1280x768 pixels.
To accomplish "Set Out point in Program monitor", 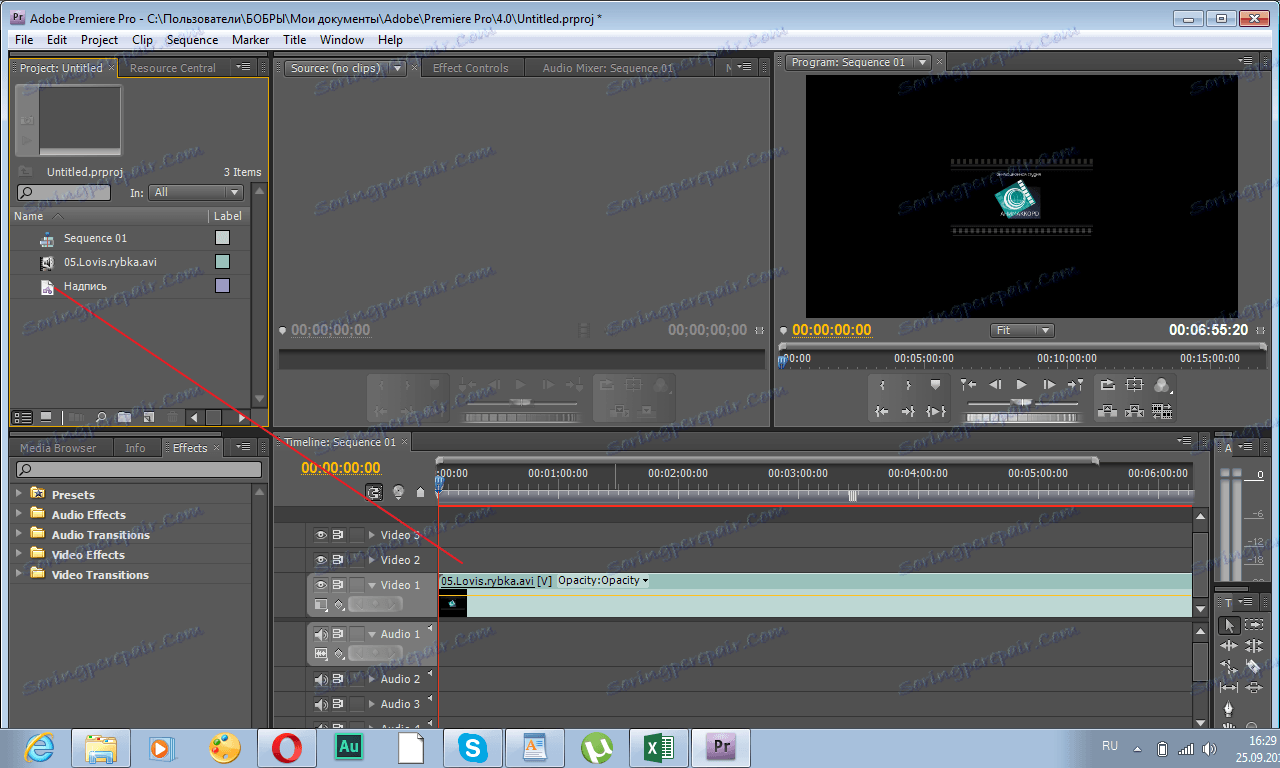I will [x=908, y=385].
